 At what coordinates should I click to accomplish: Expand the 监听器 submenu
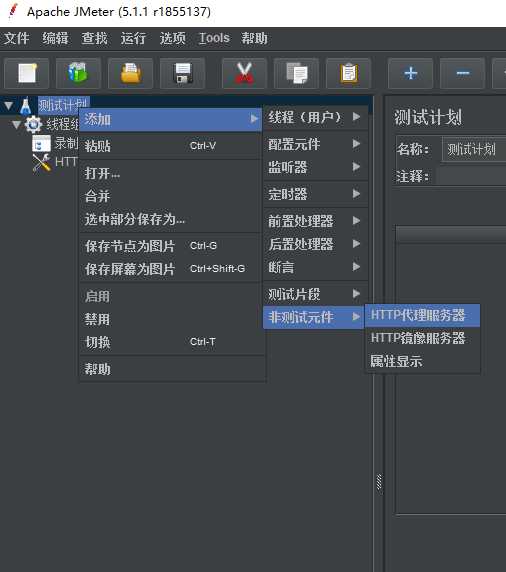click(315, 167)
